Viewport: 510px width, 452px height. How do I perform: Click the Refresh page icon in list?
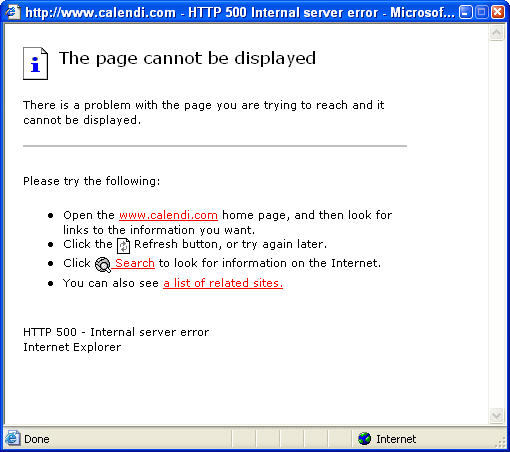pyautogui.click(x=123, y=246)
